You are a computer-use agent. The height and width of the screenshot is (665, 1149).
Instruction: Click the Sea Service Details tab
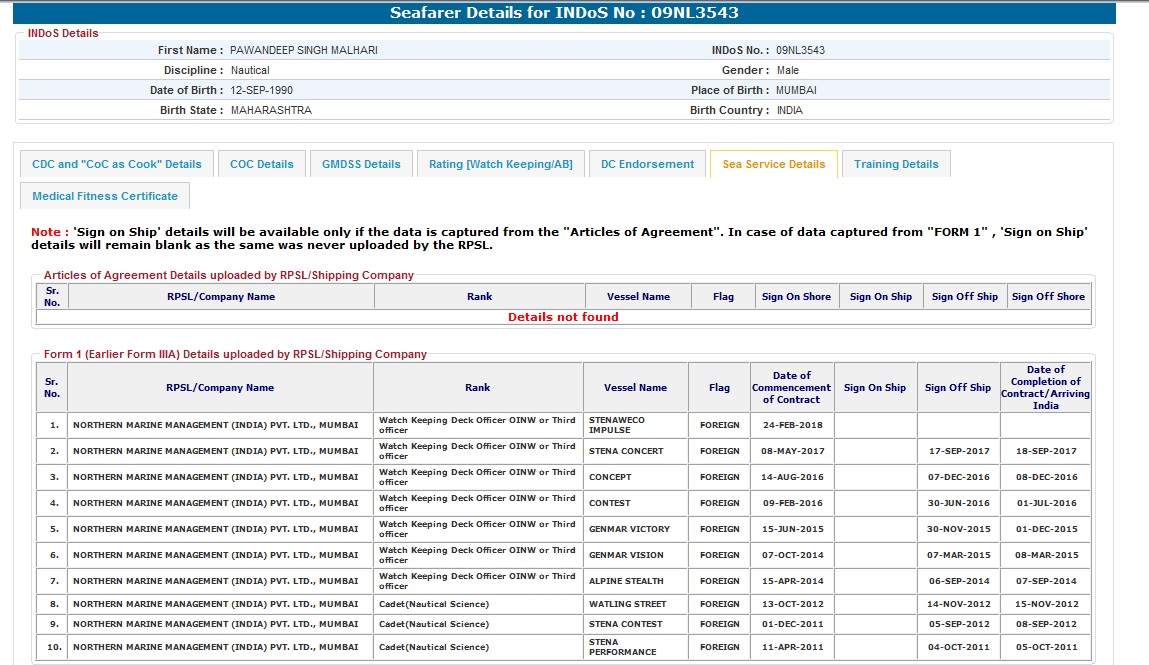pos(773,164)
